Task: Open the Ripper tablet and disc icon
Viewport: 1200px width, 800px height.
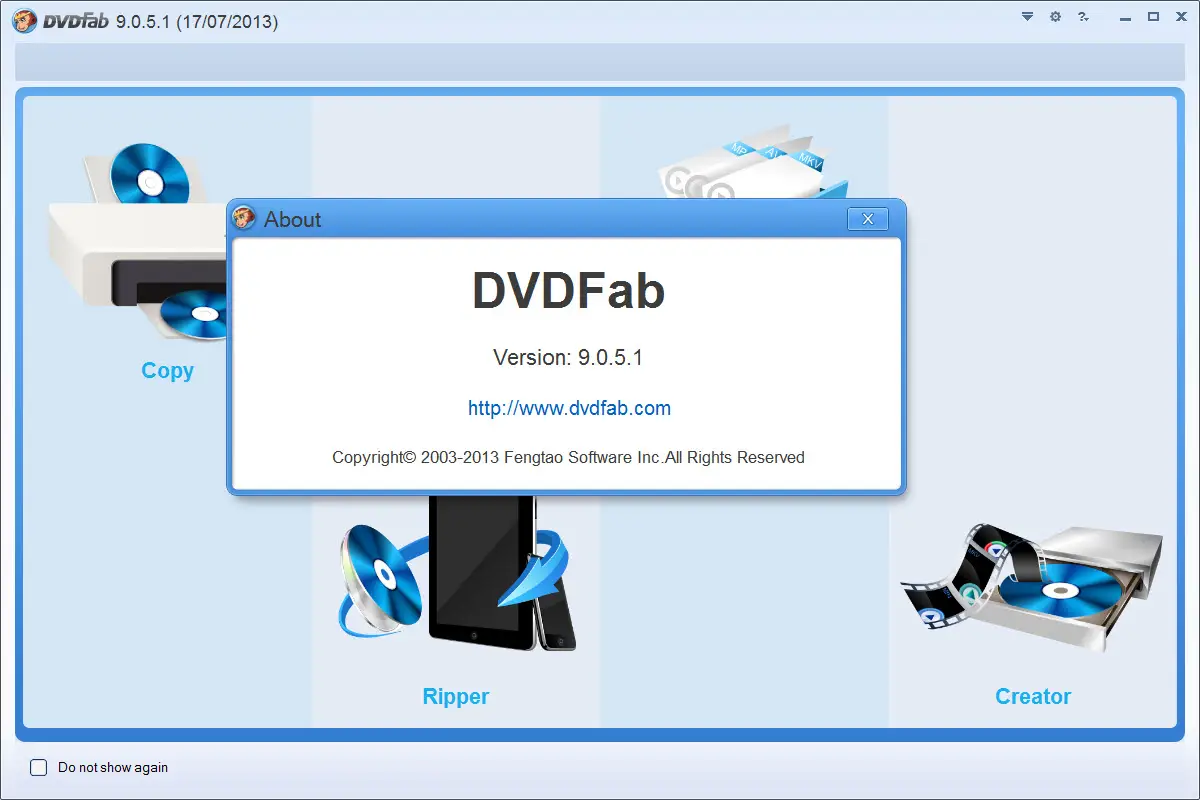Action: pos(457,573)
